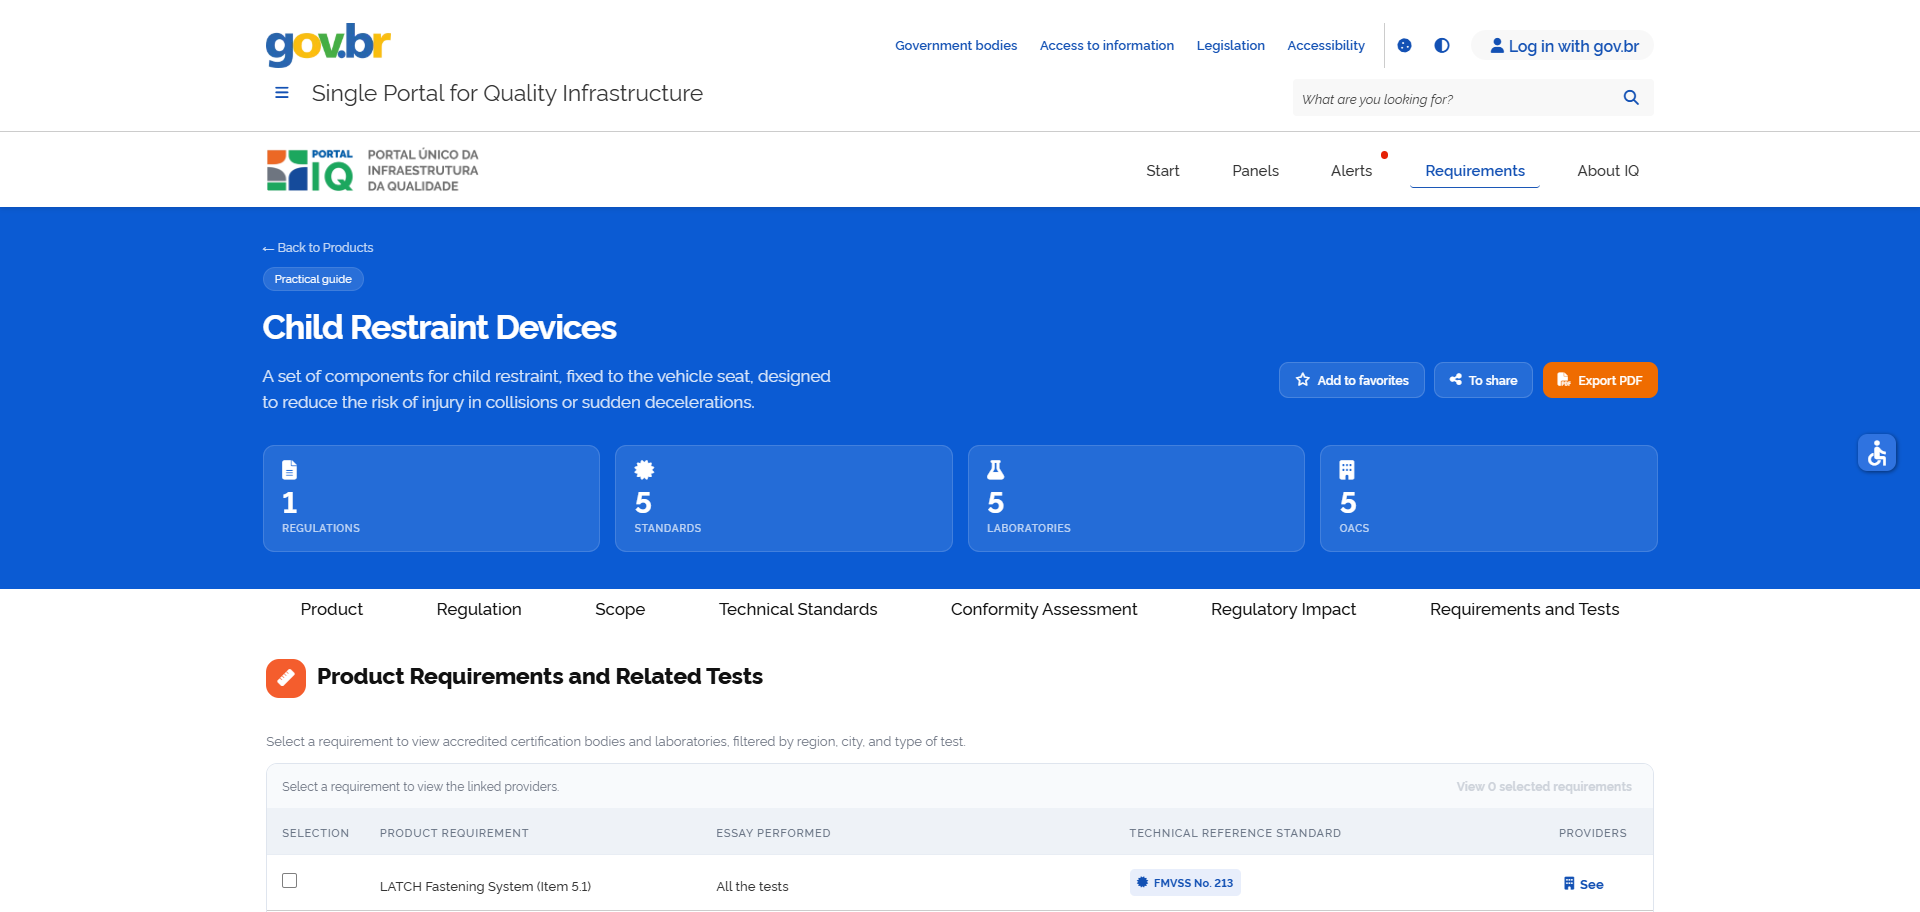Open the hamburger menu icon
Viewport: 1920px width, 912px height.
282,93
